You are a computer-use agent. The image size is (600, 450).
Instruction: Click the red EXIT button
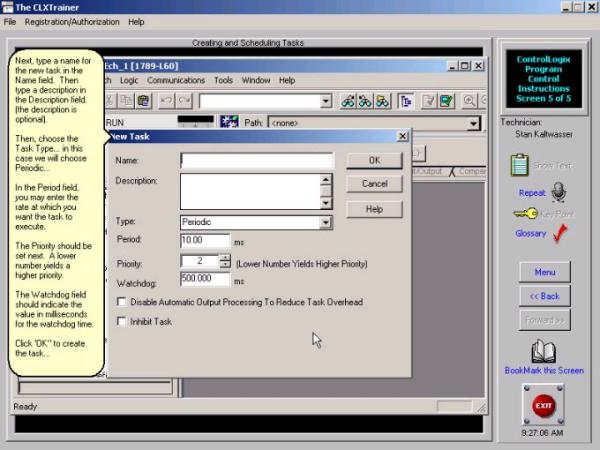pyautogui.click(x=543, y=406)
